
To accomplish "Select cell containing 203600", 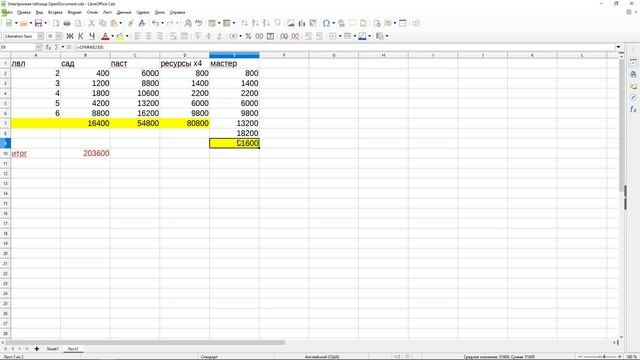I will click(x=85, y=153).
